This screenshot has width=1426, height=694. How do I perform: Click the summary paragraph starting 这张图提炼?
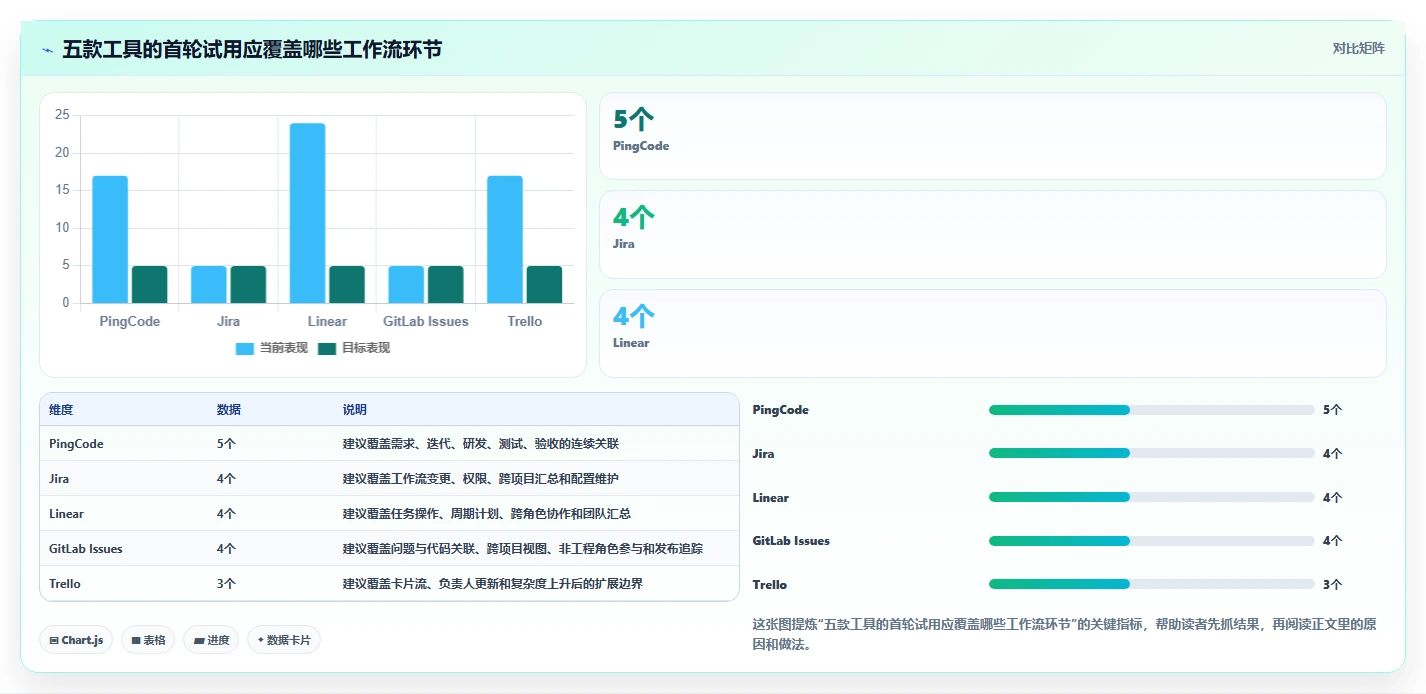1064,635
